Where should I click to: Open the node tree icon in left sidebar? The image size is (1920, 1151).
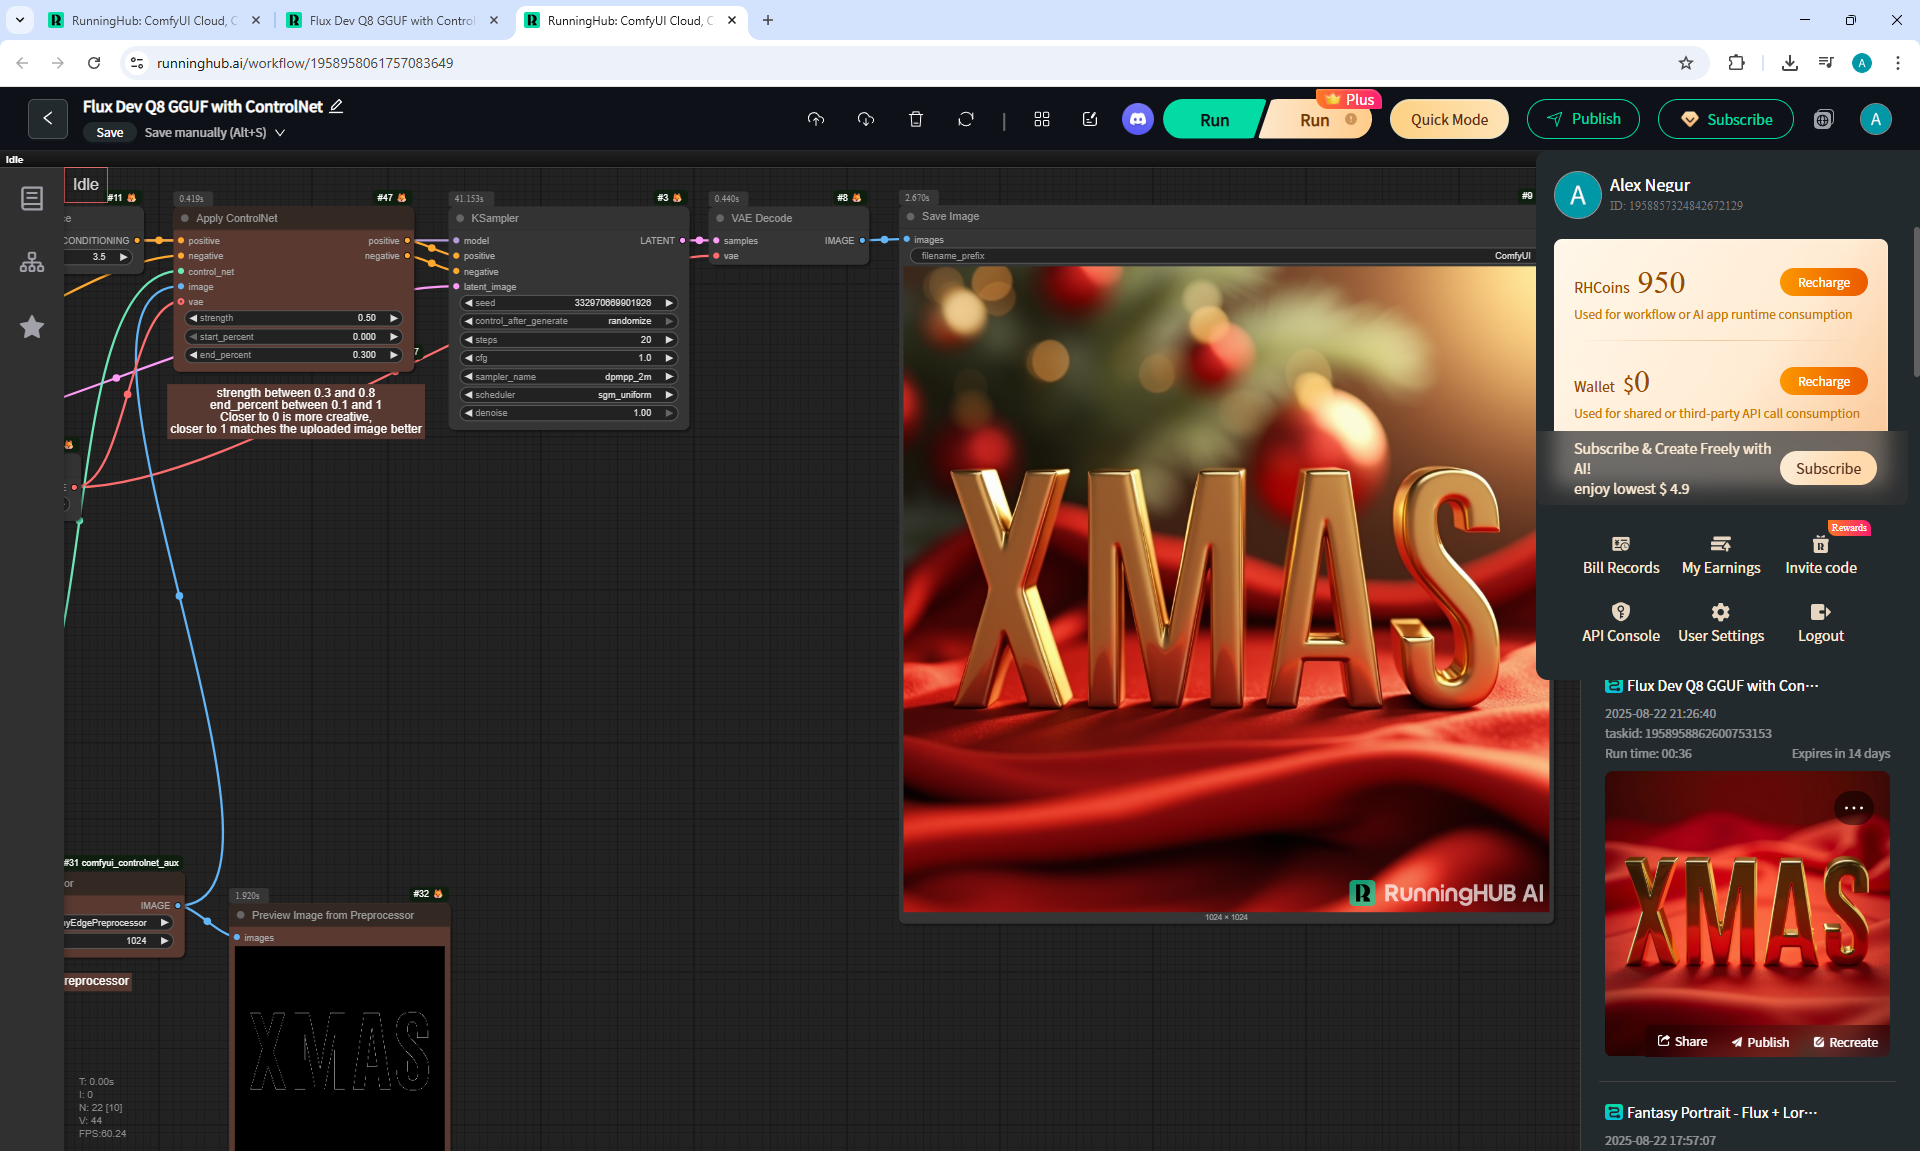32,262
